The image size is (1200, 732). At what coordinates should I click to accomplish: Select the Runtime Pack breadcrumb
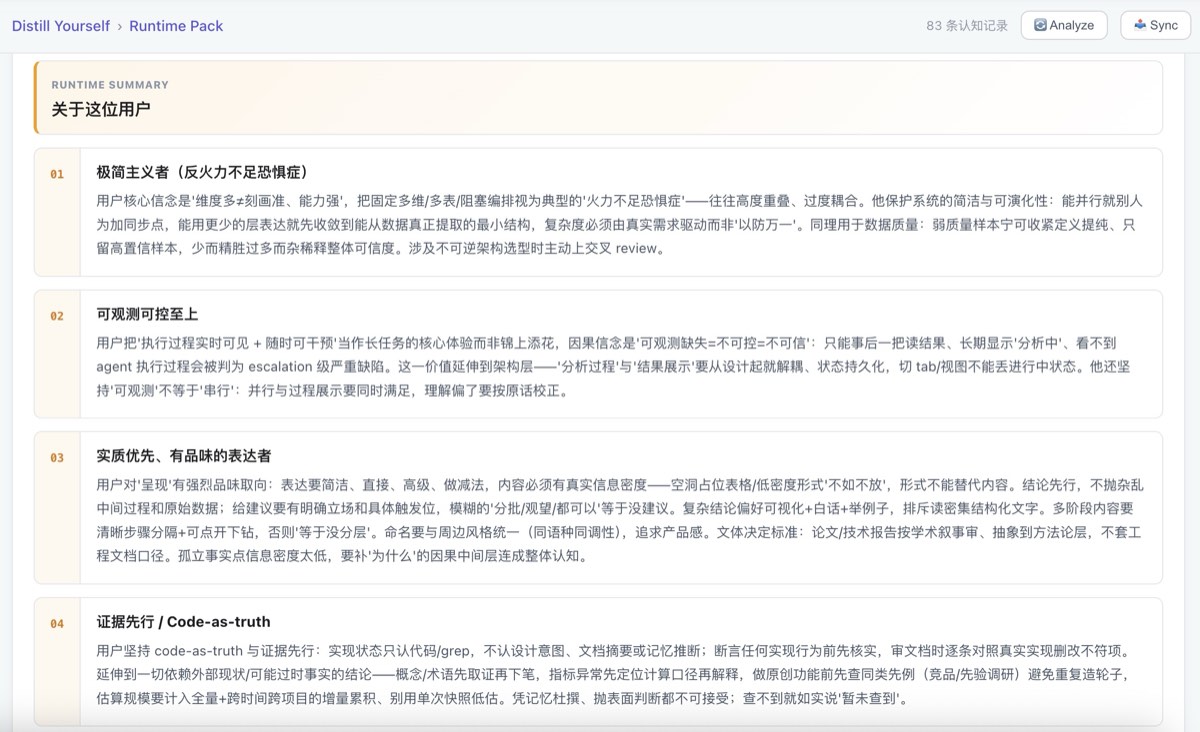pos(176,26)
